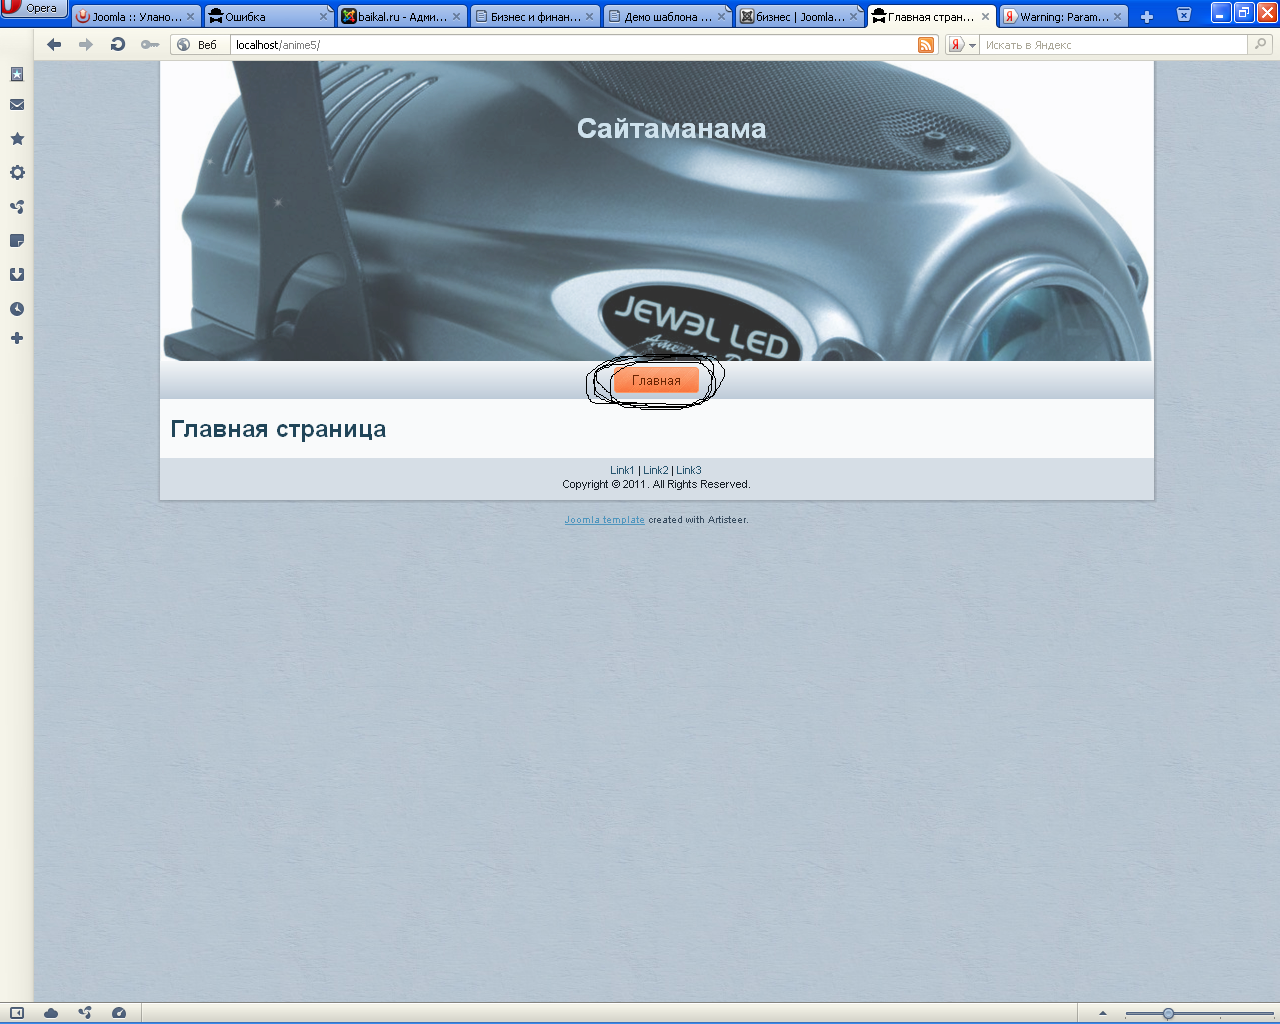This screenshot has height=1024, width=1280.
Task: Close the Ошибка tab
Action: [x=323, y=17]
